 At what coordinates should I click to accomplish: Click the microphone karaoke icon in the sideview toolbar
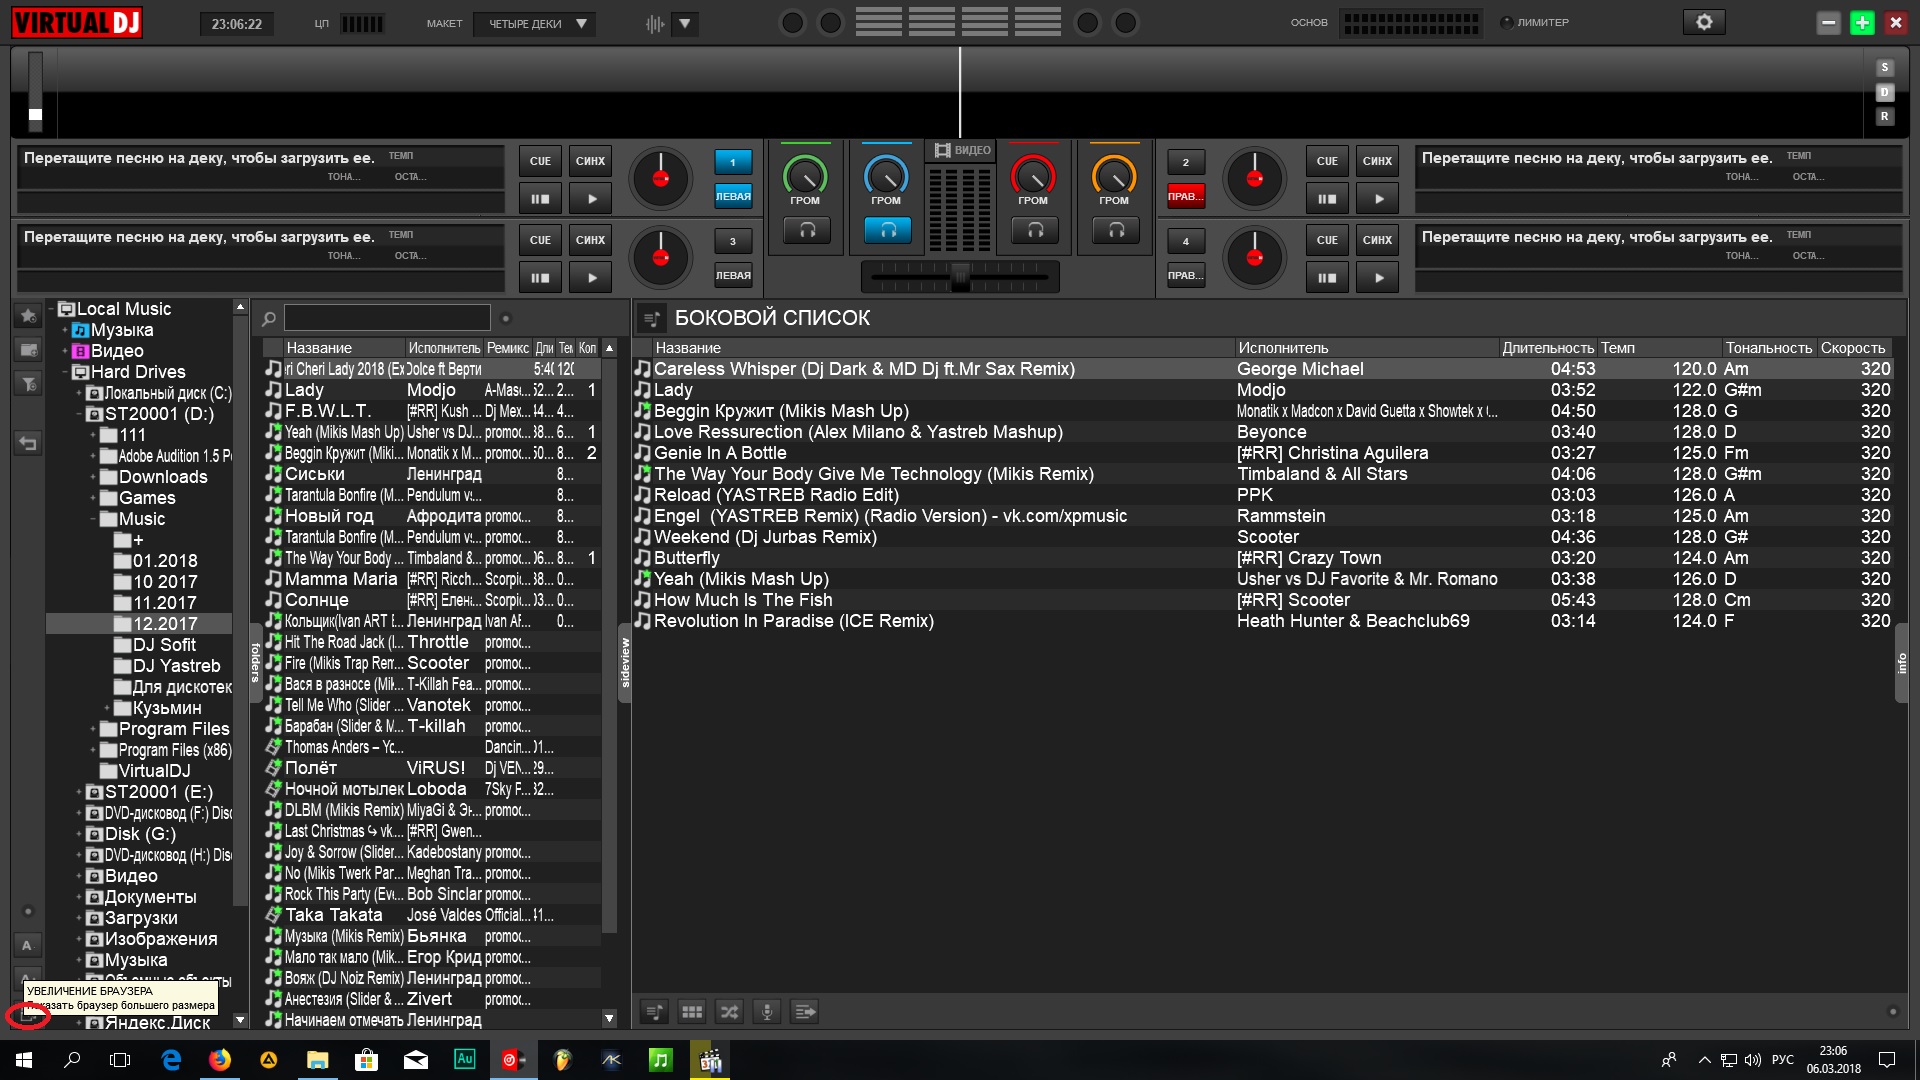(767, 1012)
